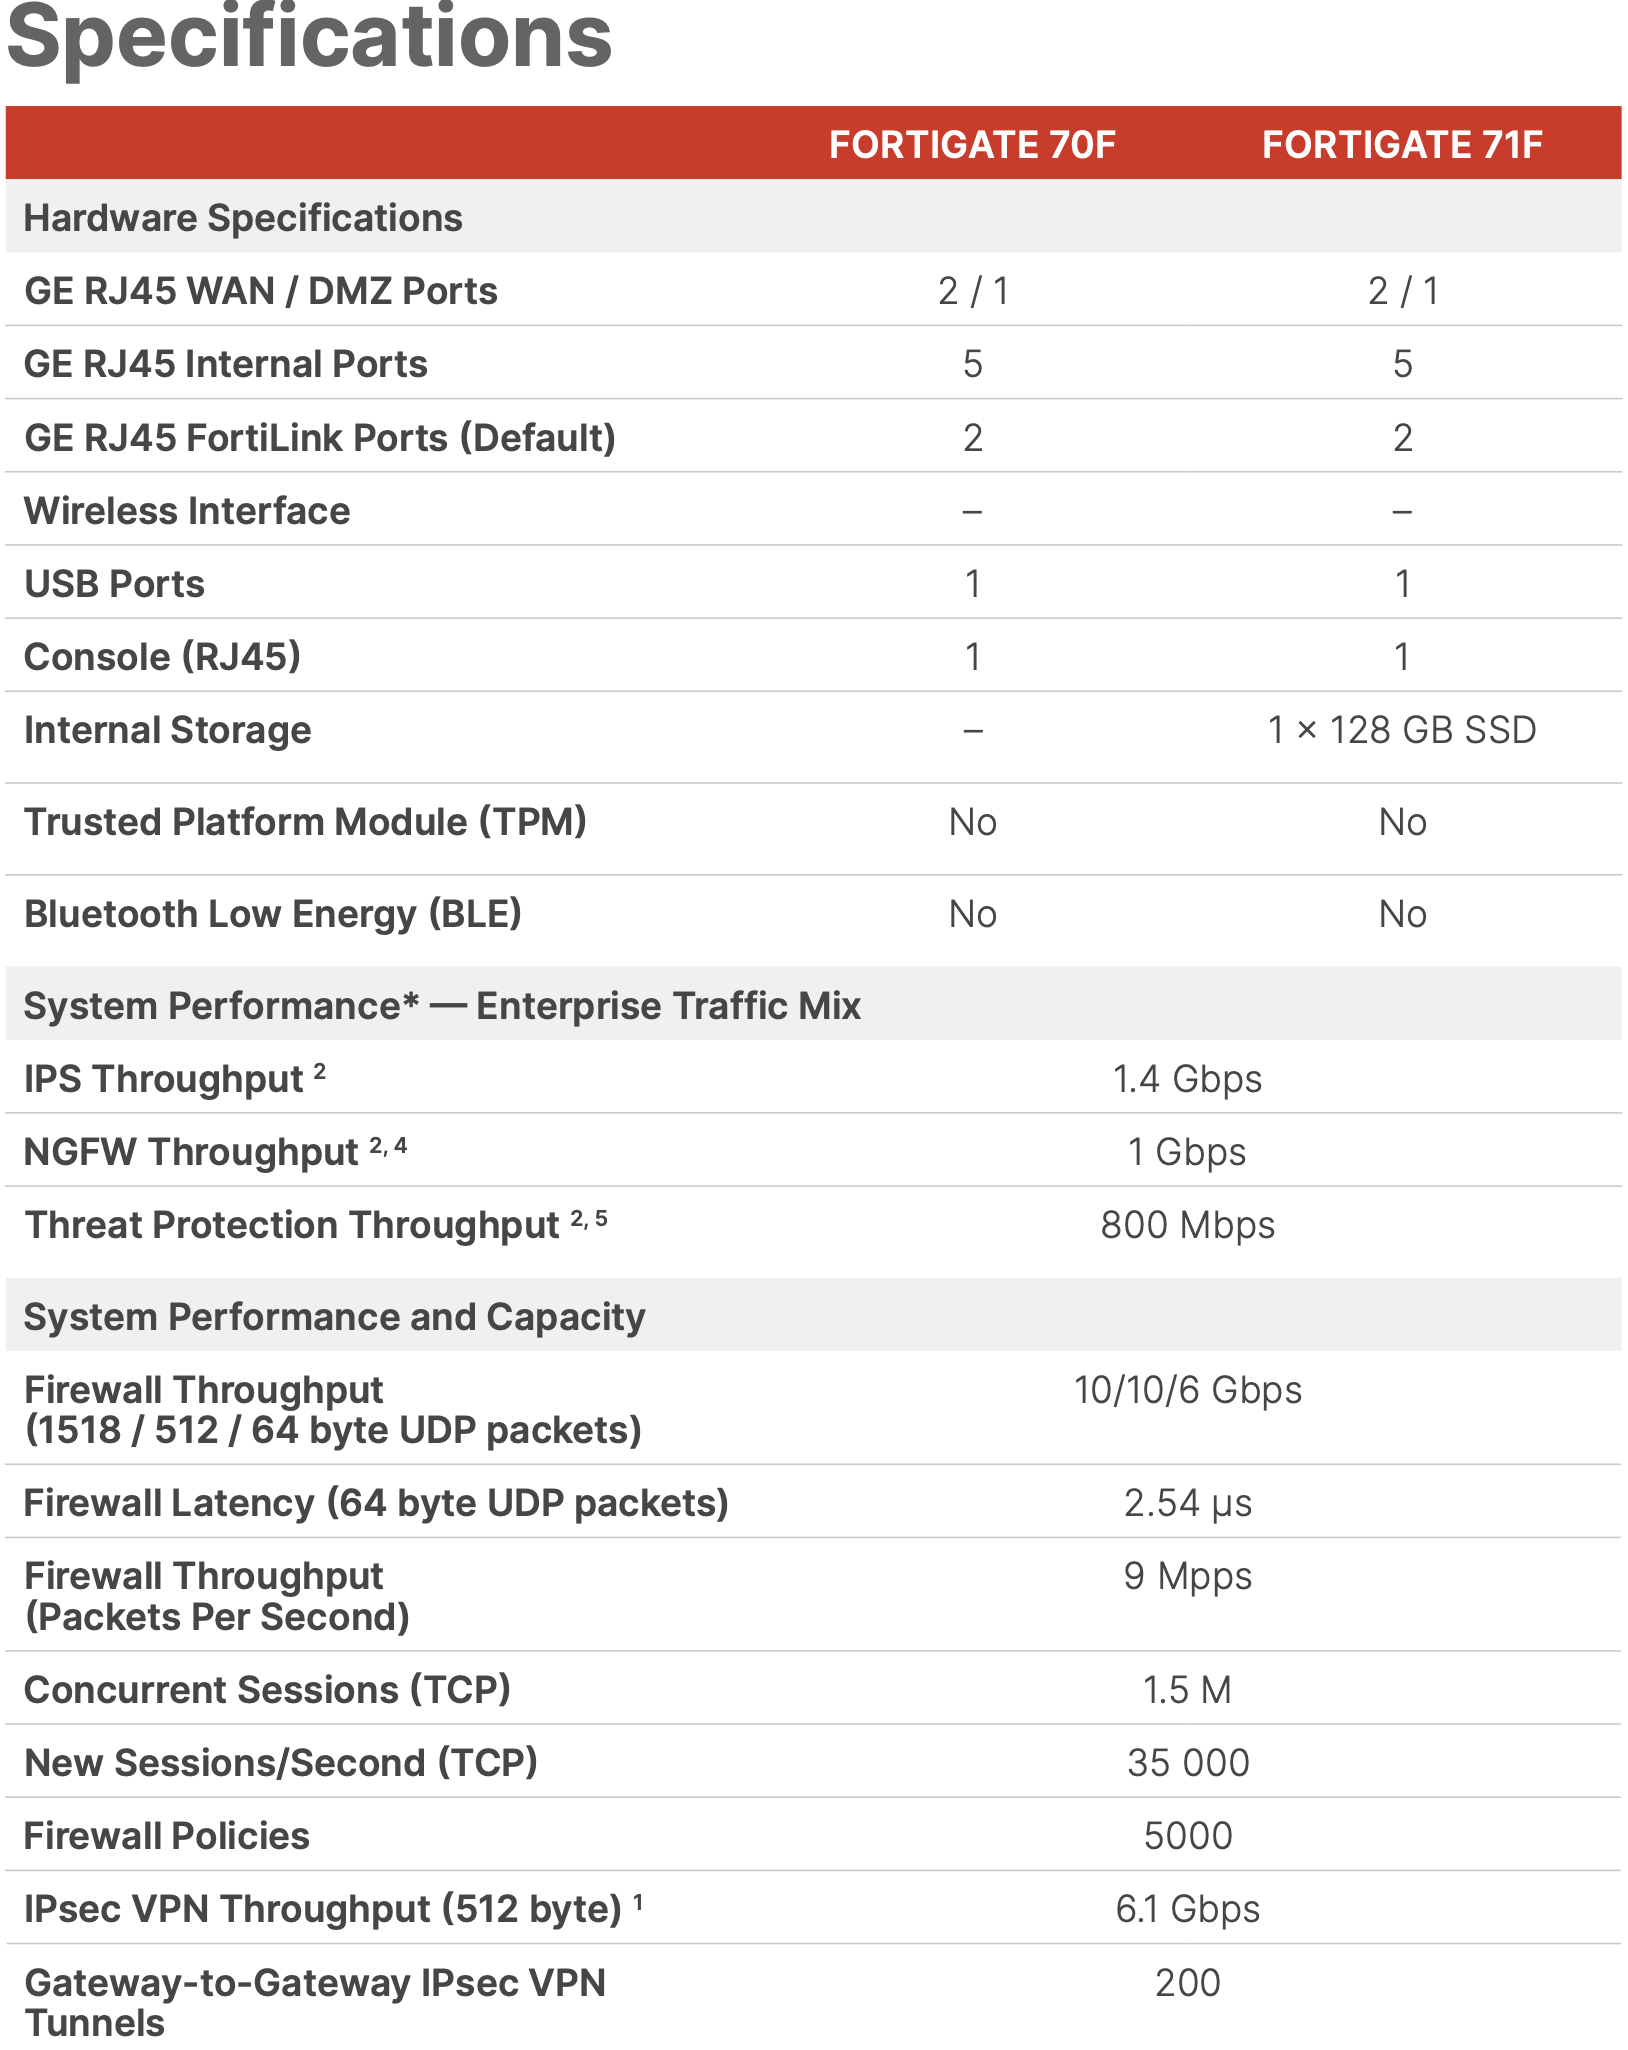Click the 1 × 128 GB SSD storage value
The height and width of the screenshot is (2050, 1628).
[x=1402, y=730]
